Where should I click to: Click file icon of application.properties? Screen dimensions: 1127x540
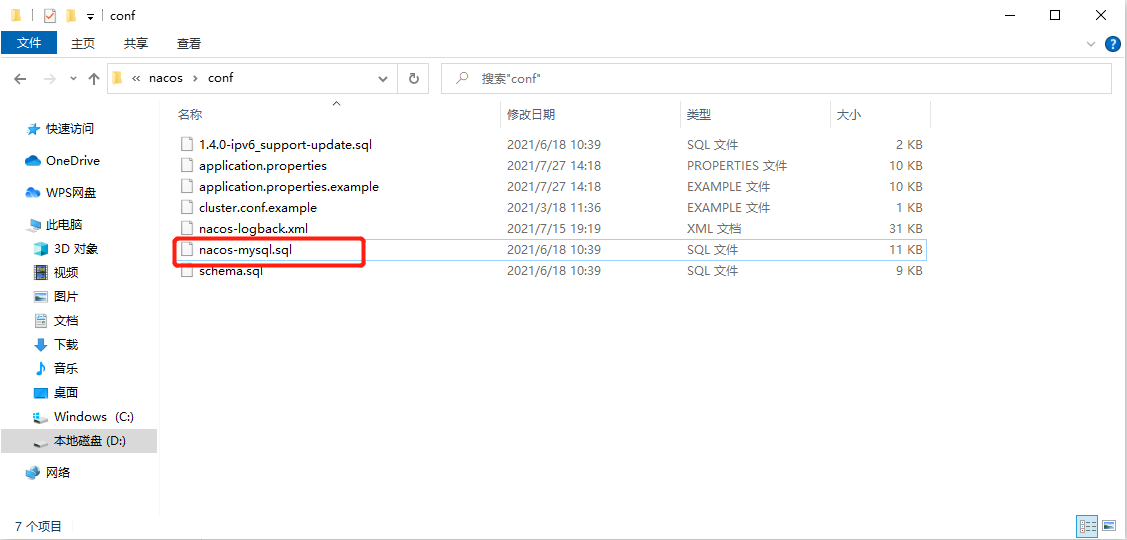coord(187,165)
